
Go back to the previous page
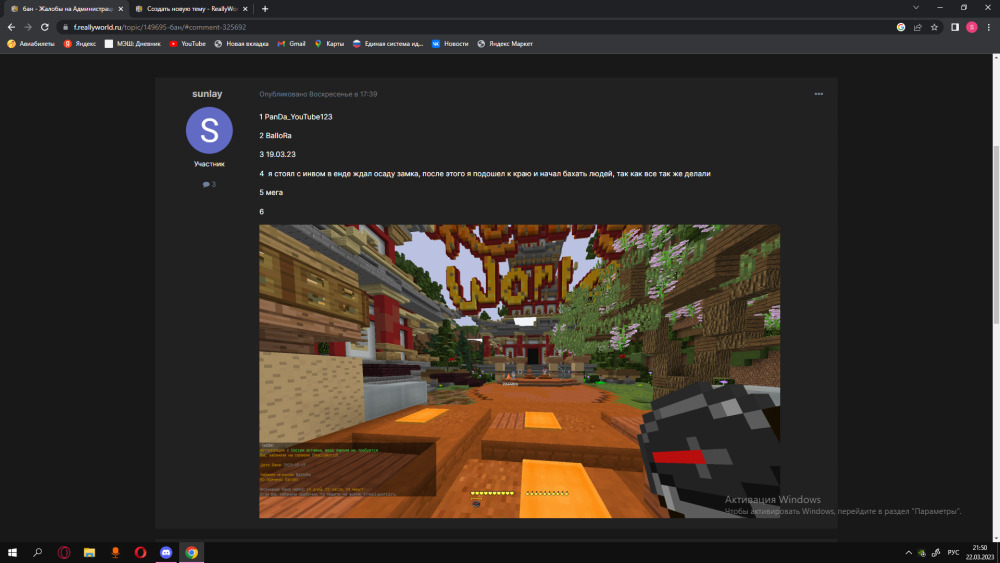click(x=11, y=27)
